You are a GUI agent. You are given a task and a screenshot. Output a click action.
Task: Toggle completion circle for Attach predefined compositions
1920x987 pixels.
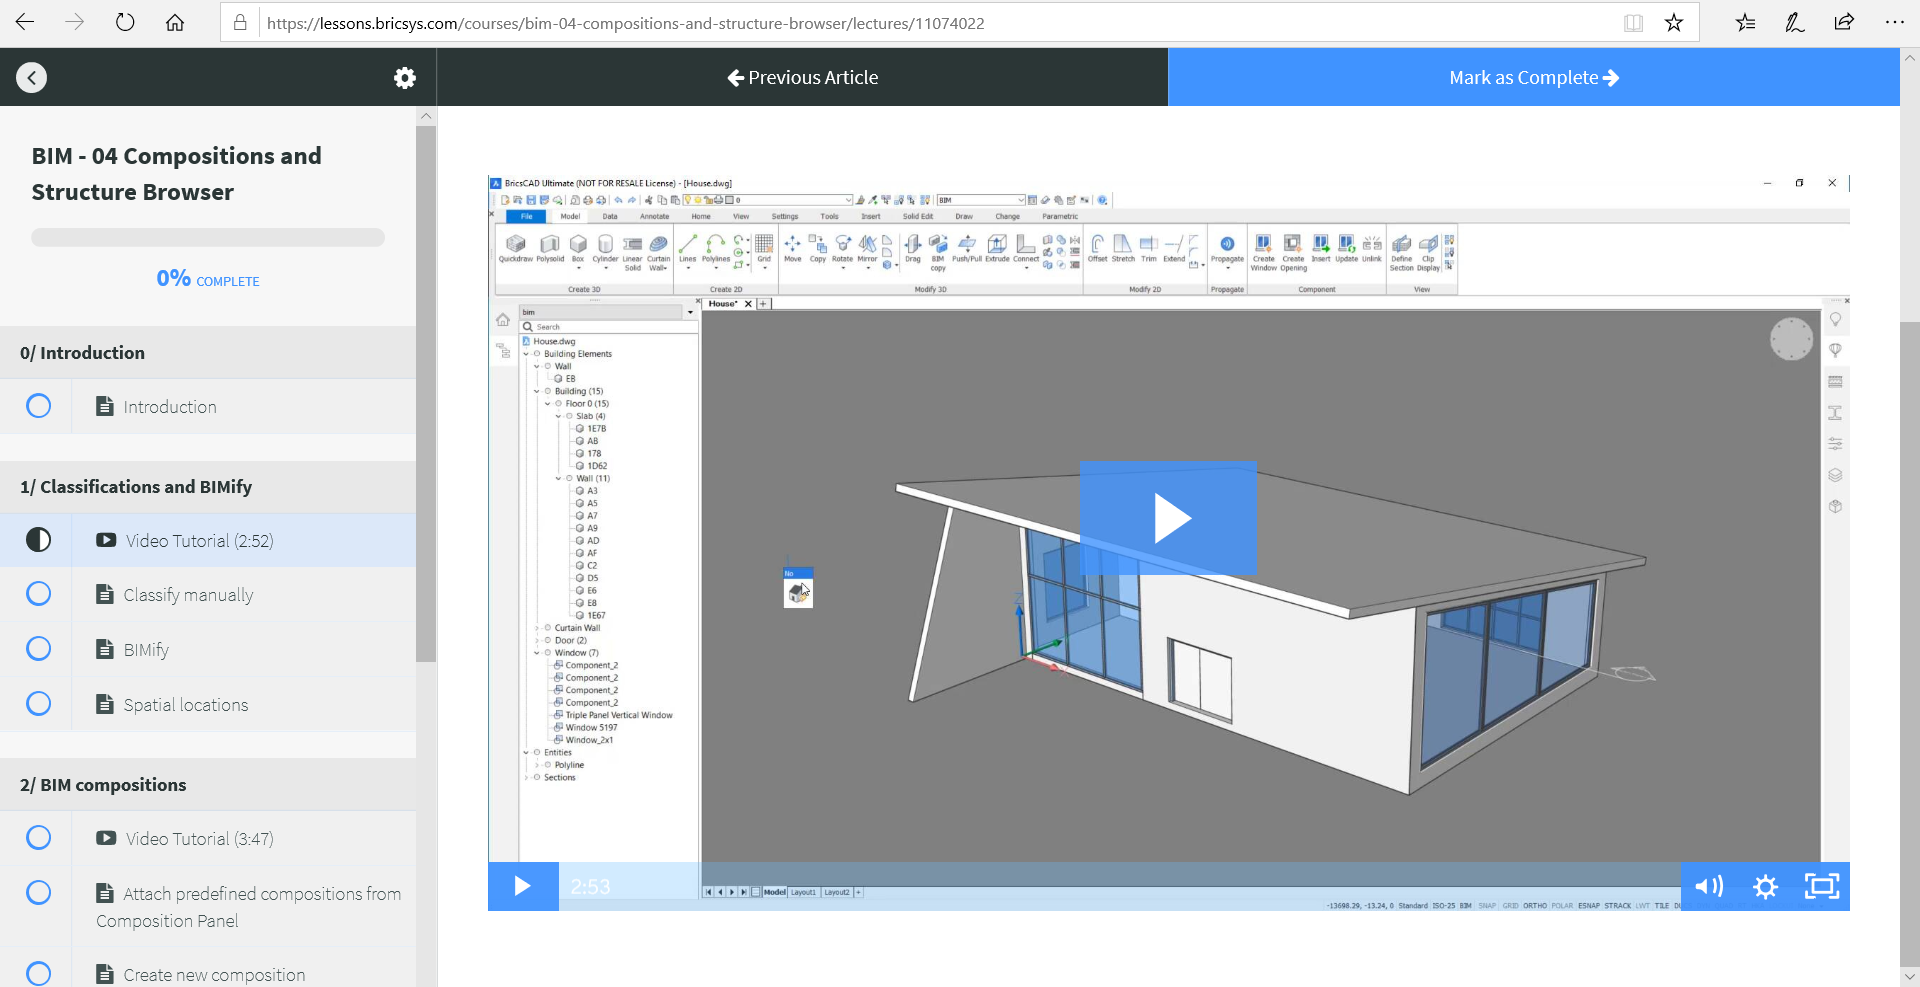click(x=38, y=892)
